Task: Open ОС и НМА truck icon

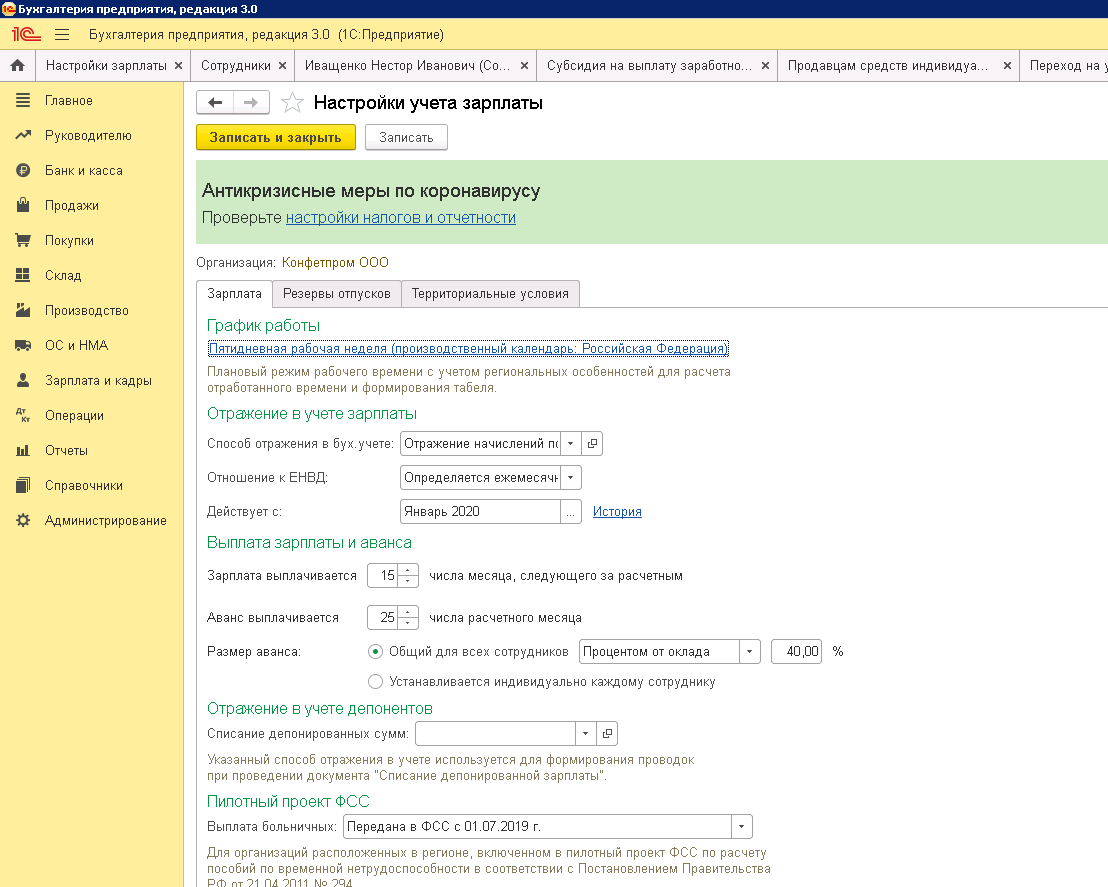Action: [23, 345]
